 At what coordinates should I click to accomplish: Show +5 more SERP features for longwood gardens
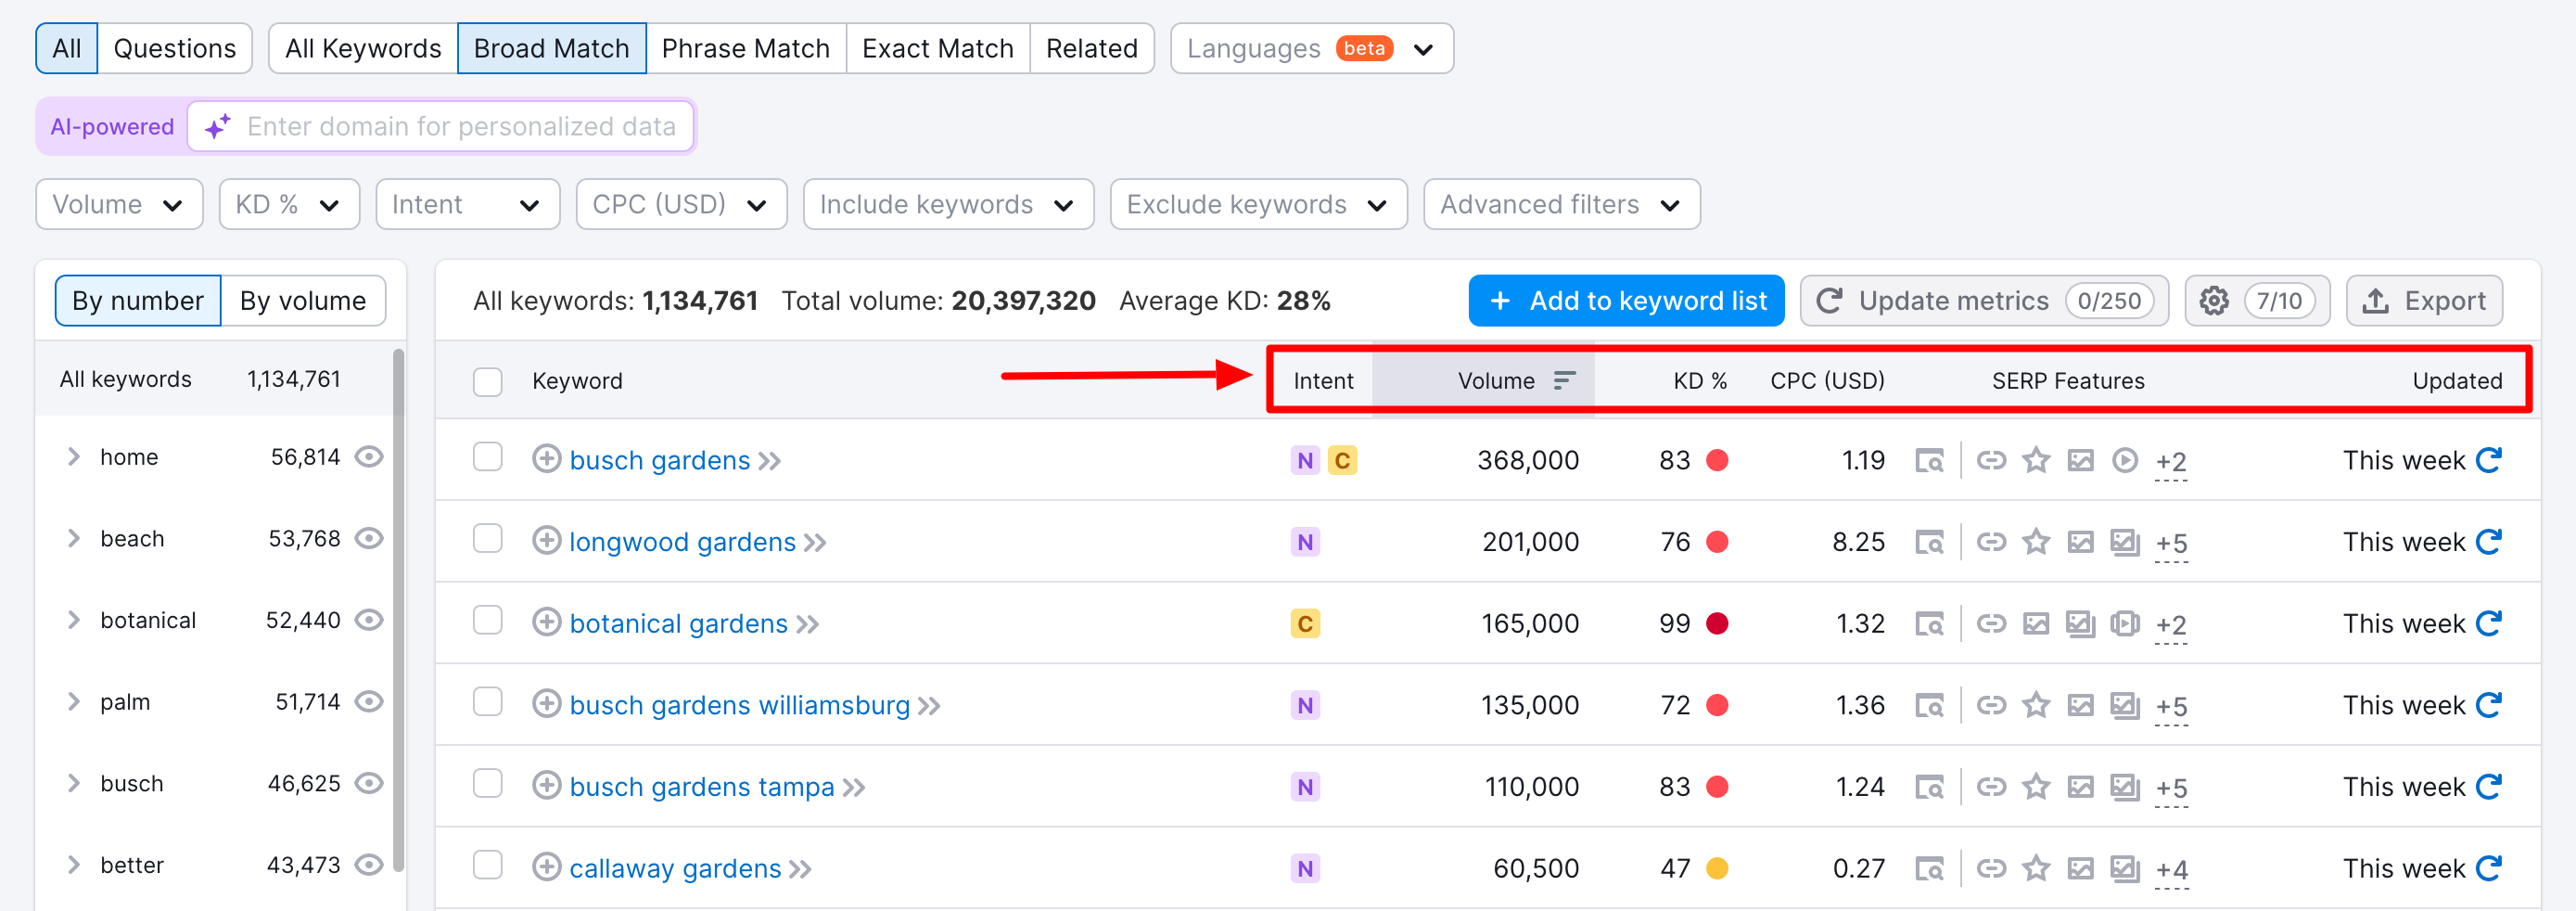point(2171,543)
